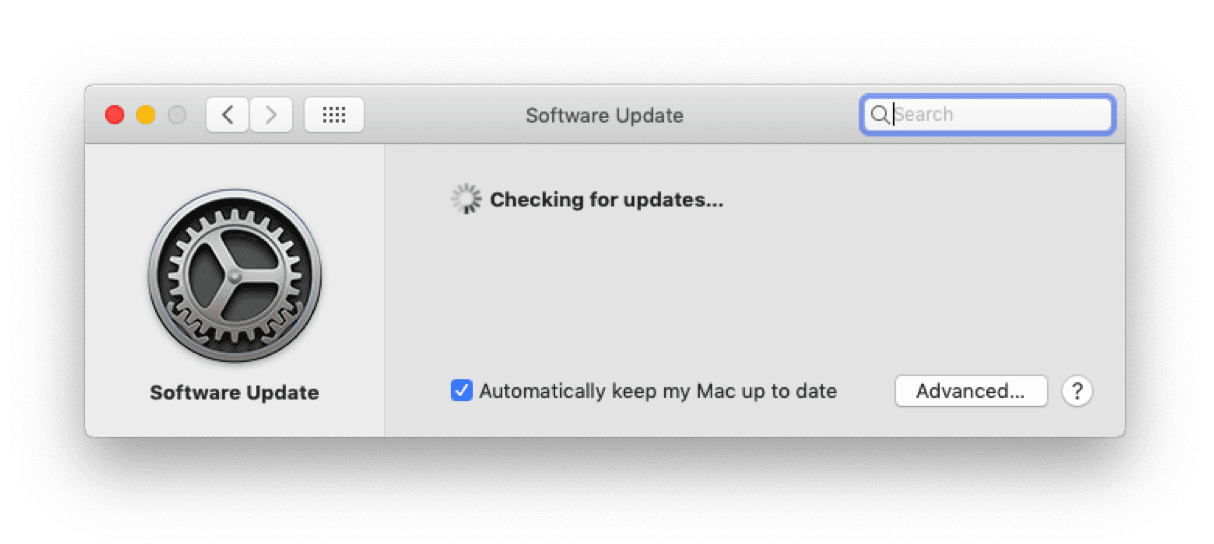Click the magnifying glass in the search box
1214x544 pixels.
pos(879,115)
